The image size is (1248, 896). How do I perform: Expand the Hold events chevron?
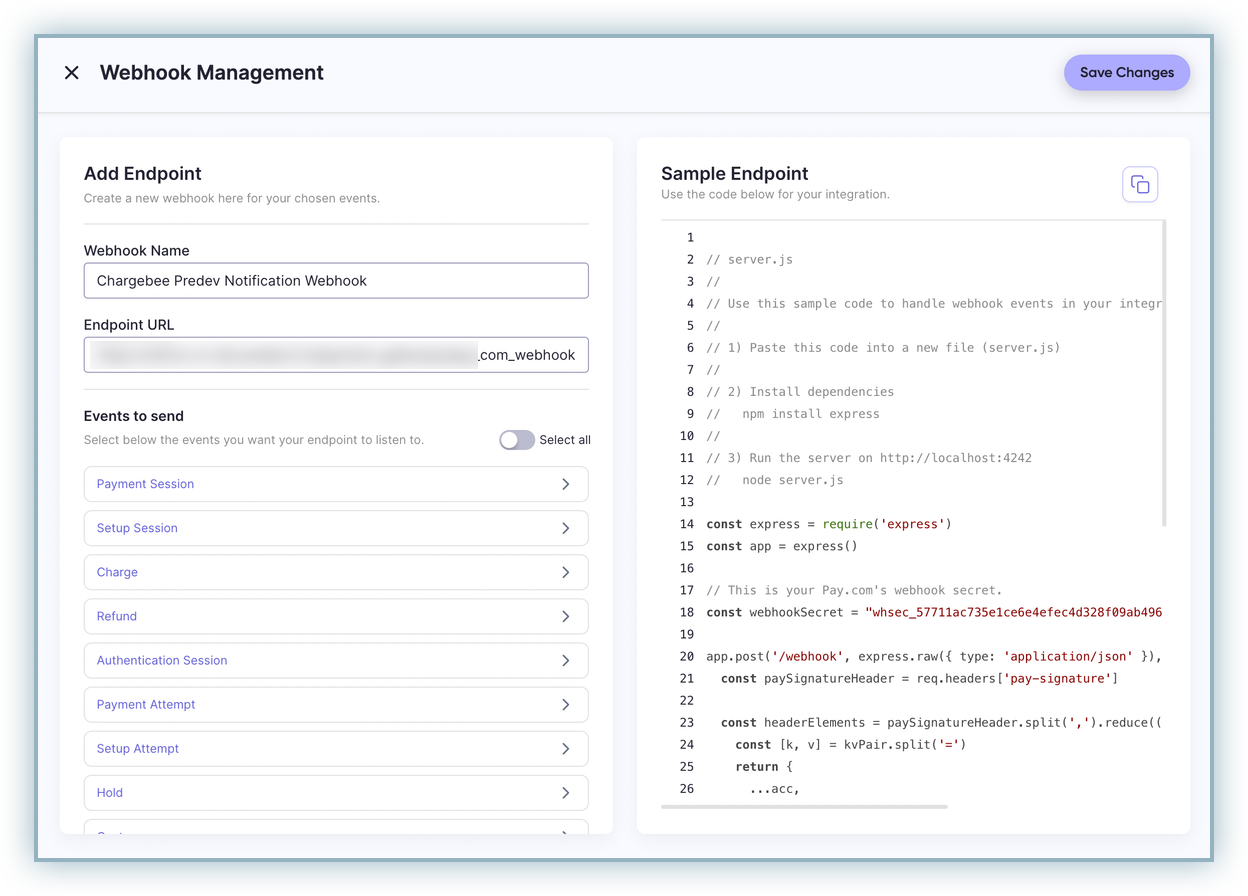(x=565, y=792)
